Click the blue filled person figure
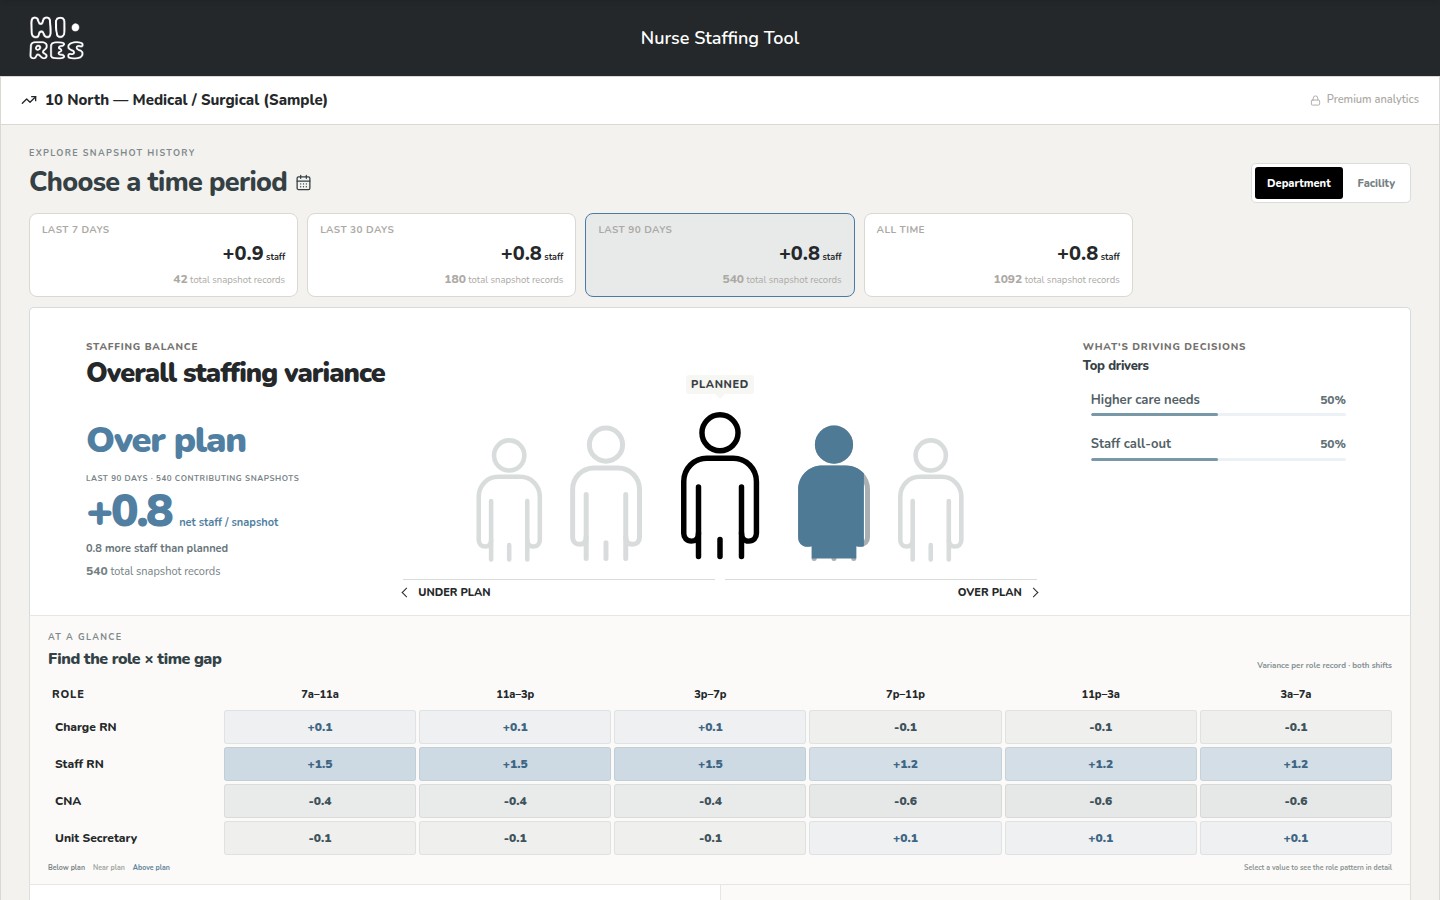Image resolution: width=1440 pixels, height=900 pixels. coord(833,491)
